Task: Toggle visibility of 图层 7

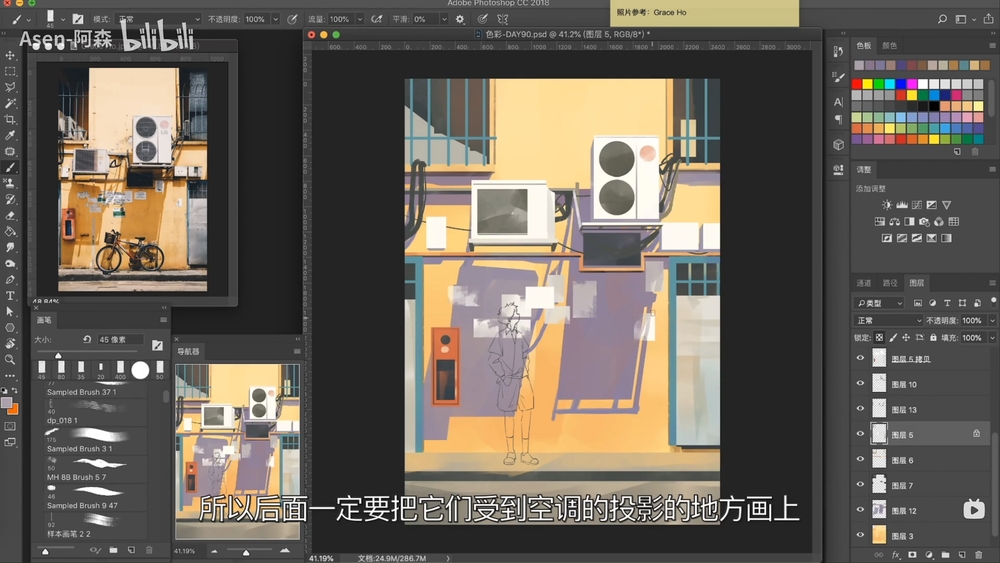Action: 860,485
